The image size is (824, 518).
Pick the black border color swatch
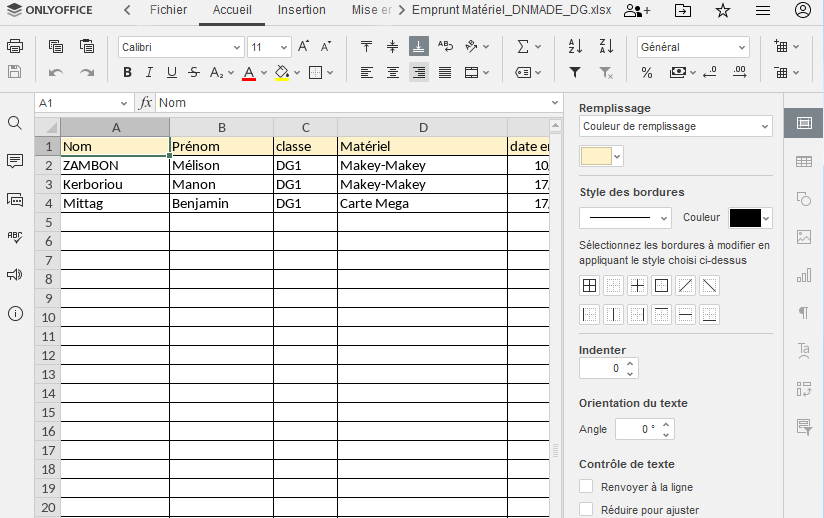(x=745, y=218)
